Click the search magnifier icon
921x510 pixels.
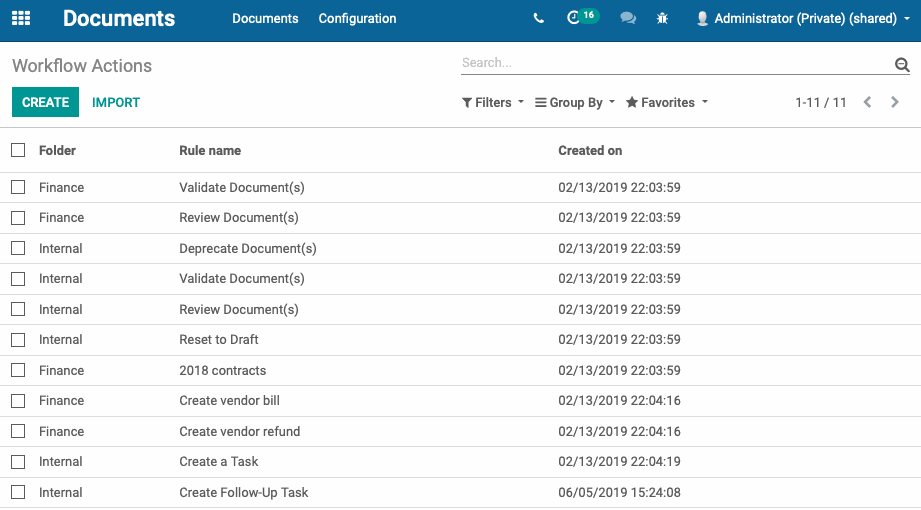coord(902,64)
